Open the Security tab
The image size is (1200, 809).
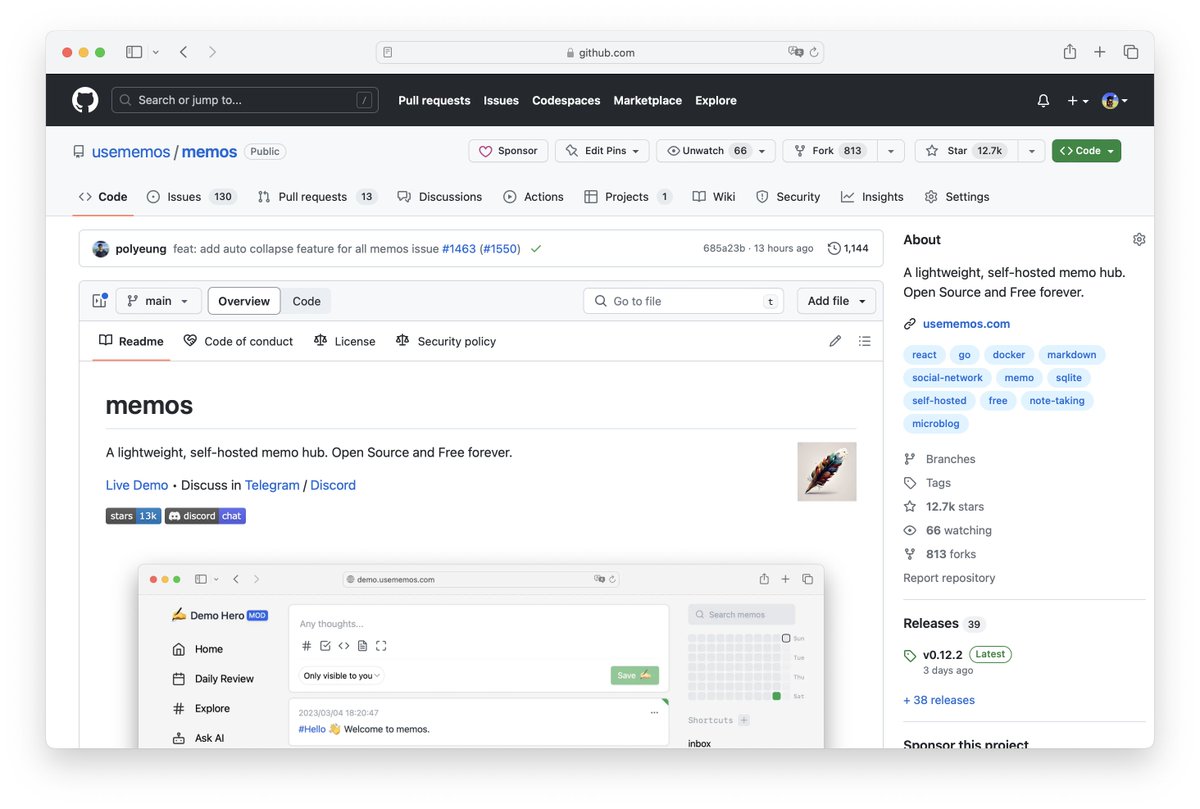tap(788, 197)
